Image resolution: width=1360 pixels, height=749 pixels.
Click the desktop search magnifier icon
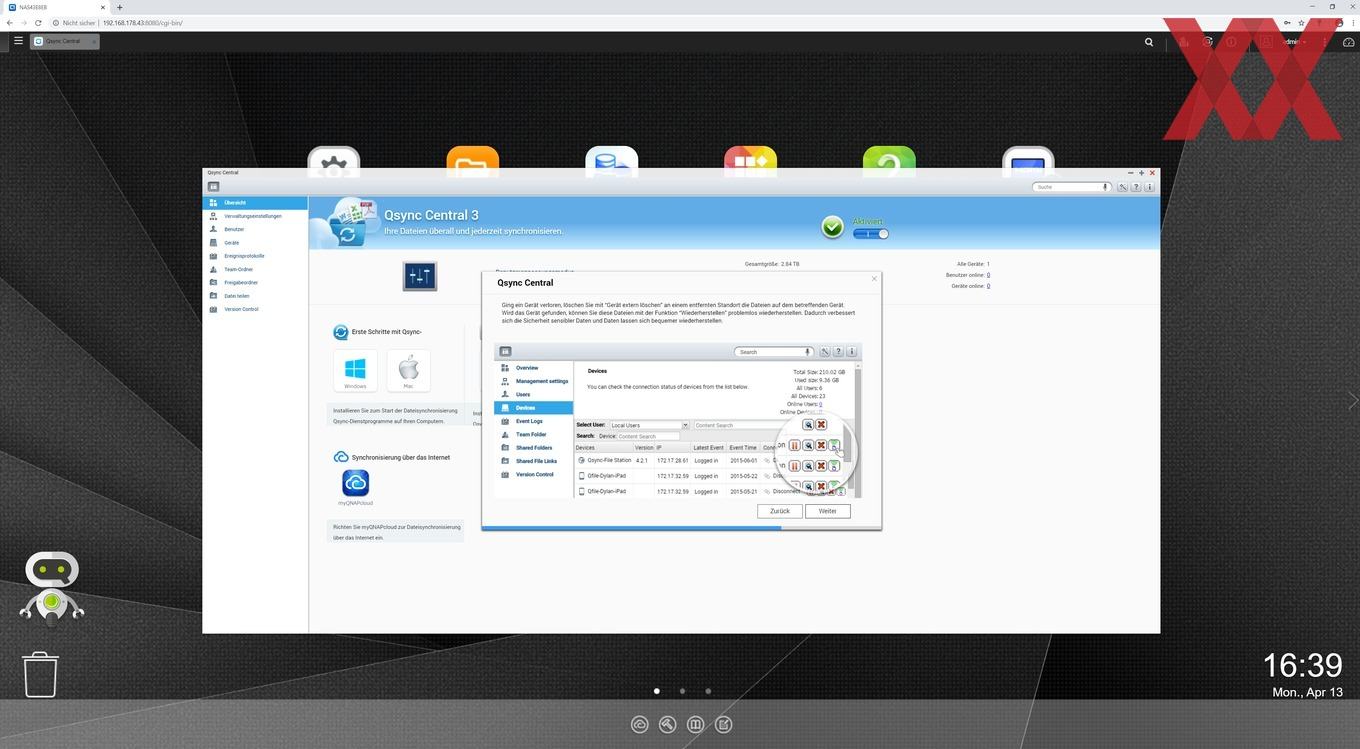pyautogui.click(x=1149, y=42)
